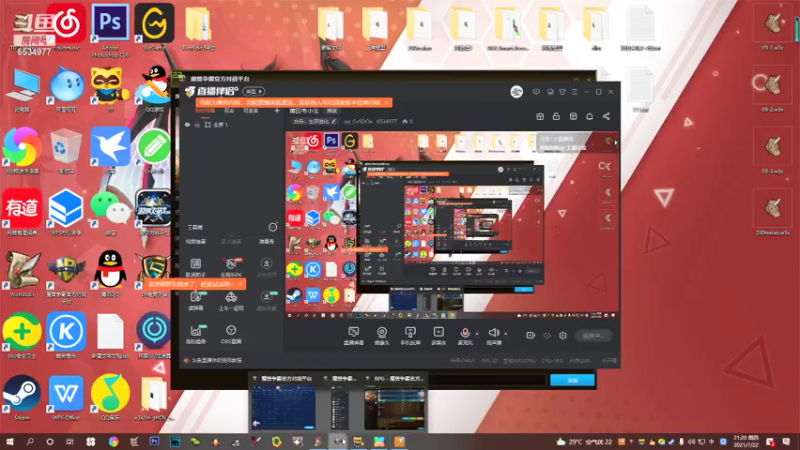The image size is (800, 450).
Task: Dismiss the orange banner at the top of the app
Action: point(387,103)
